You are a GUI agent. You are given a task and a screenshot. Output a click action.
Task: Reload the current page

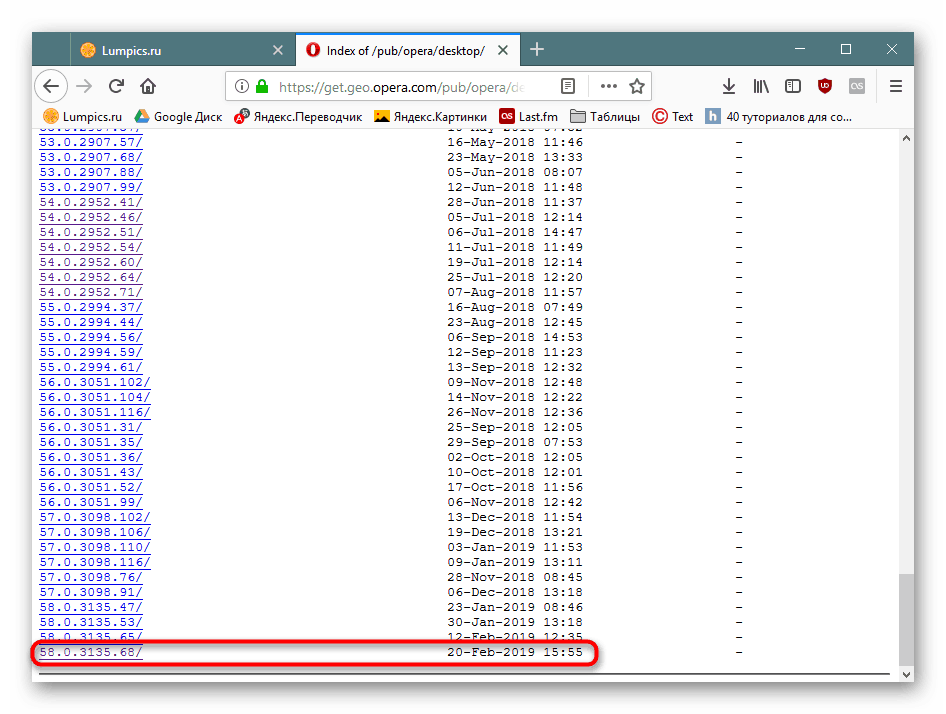coord(116,86)
